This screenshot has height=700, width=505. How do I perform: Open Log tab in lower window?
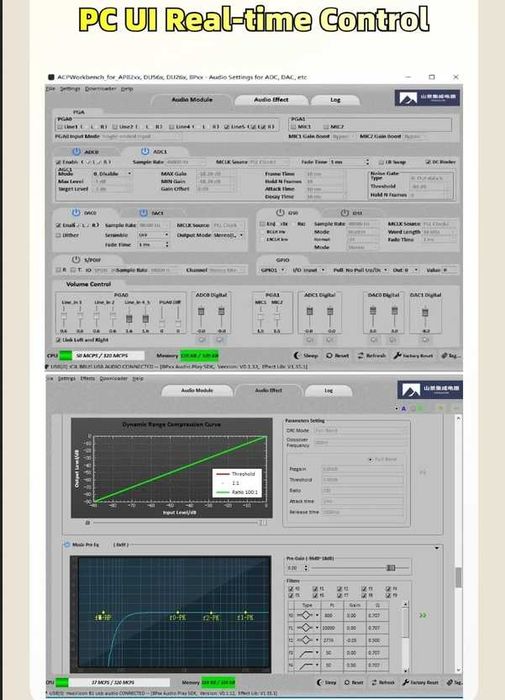[328, 391]
